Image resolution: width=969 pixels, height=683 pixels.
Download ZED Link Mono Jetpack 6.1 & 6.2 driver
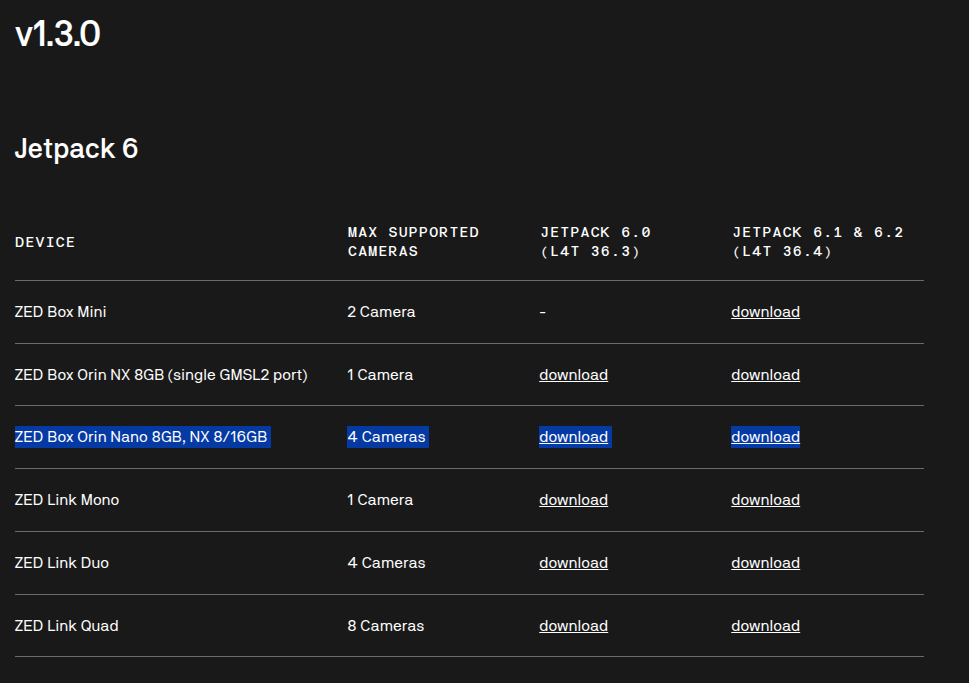pos(765,500)
